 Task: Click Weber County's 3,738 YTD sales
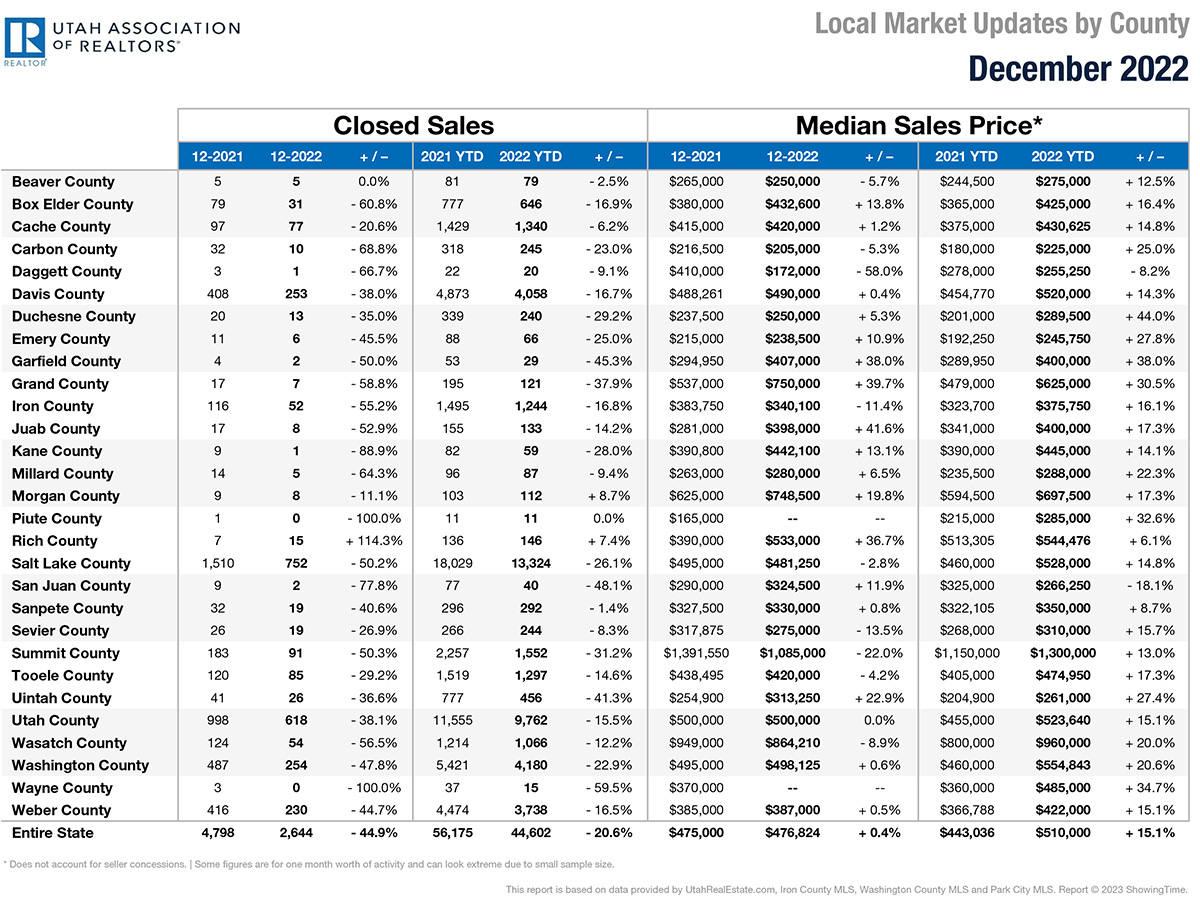tap(531, 810)
